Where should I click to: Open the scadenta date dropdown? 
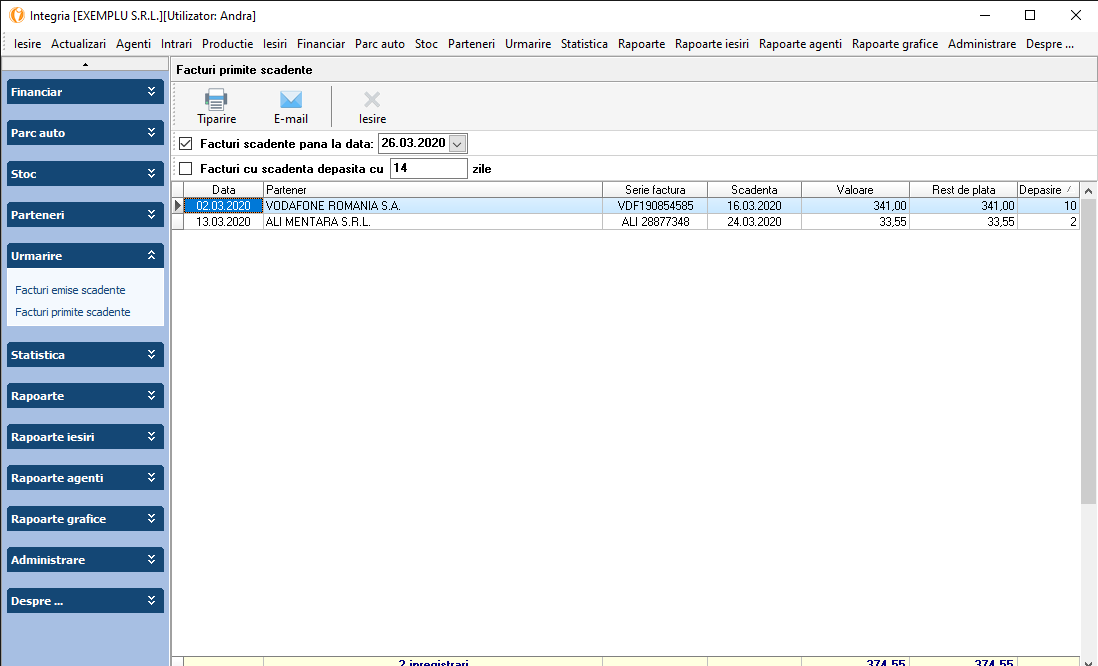(458, 144)
